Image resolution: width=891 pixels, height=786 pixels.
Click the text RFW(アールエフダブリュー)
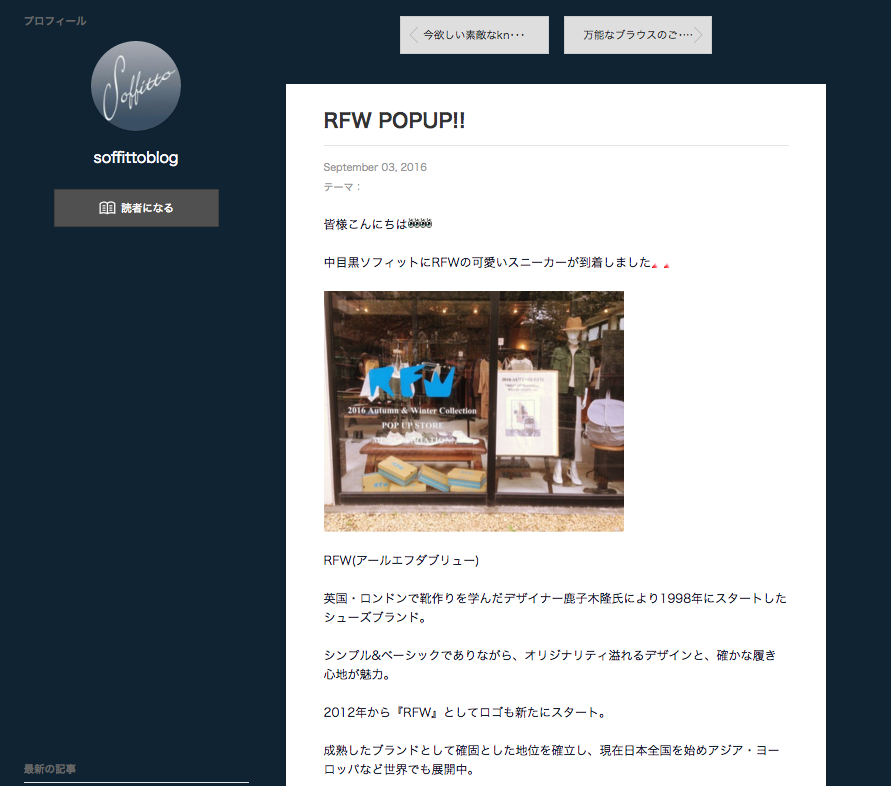click(x=401, y=560)
